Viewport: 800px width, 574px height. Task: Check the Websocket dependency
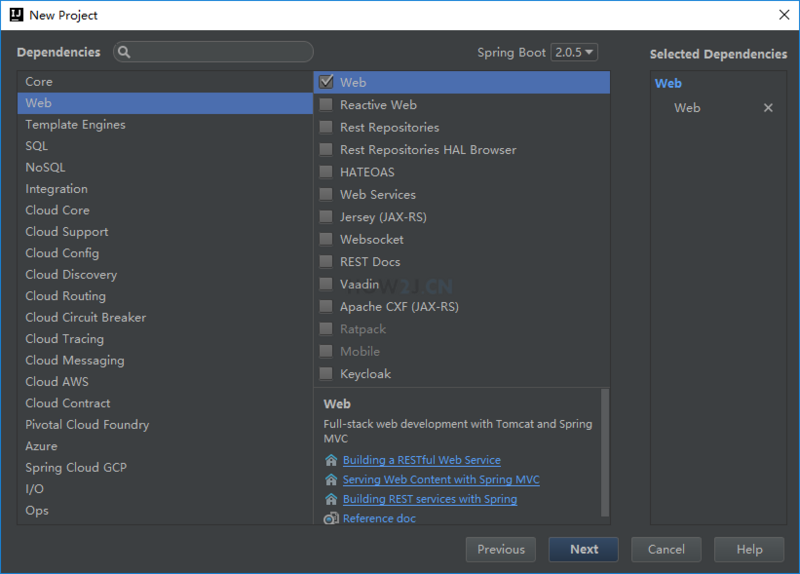click(x=326, y=240)
